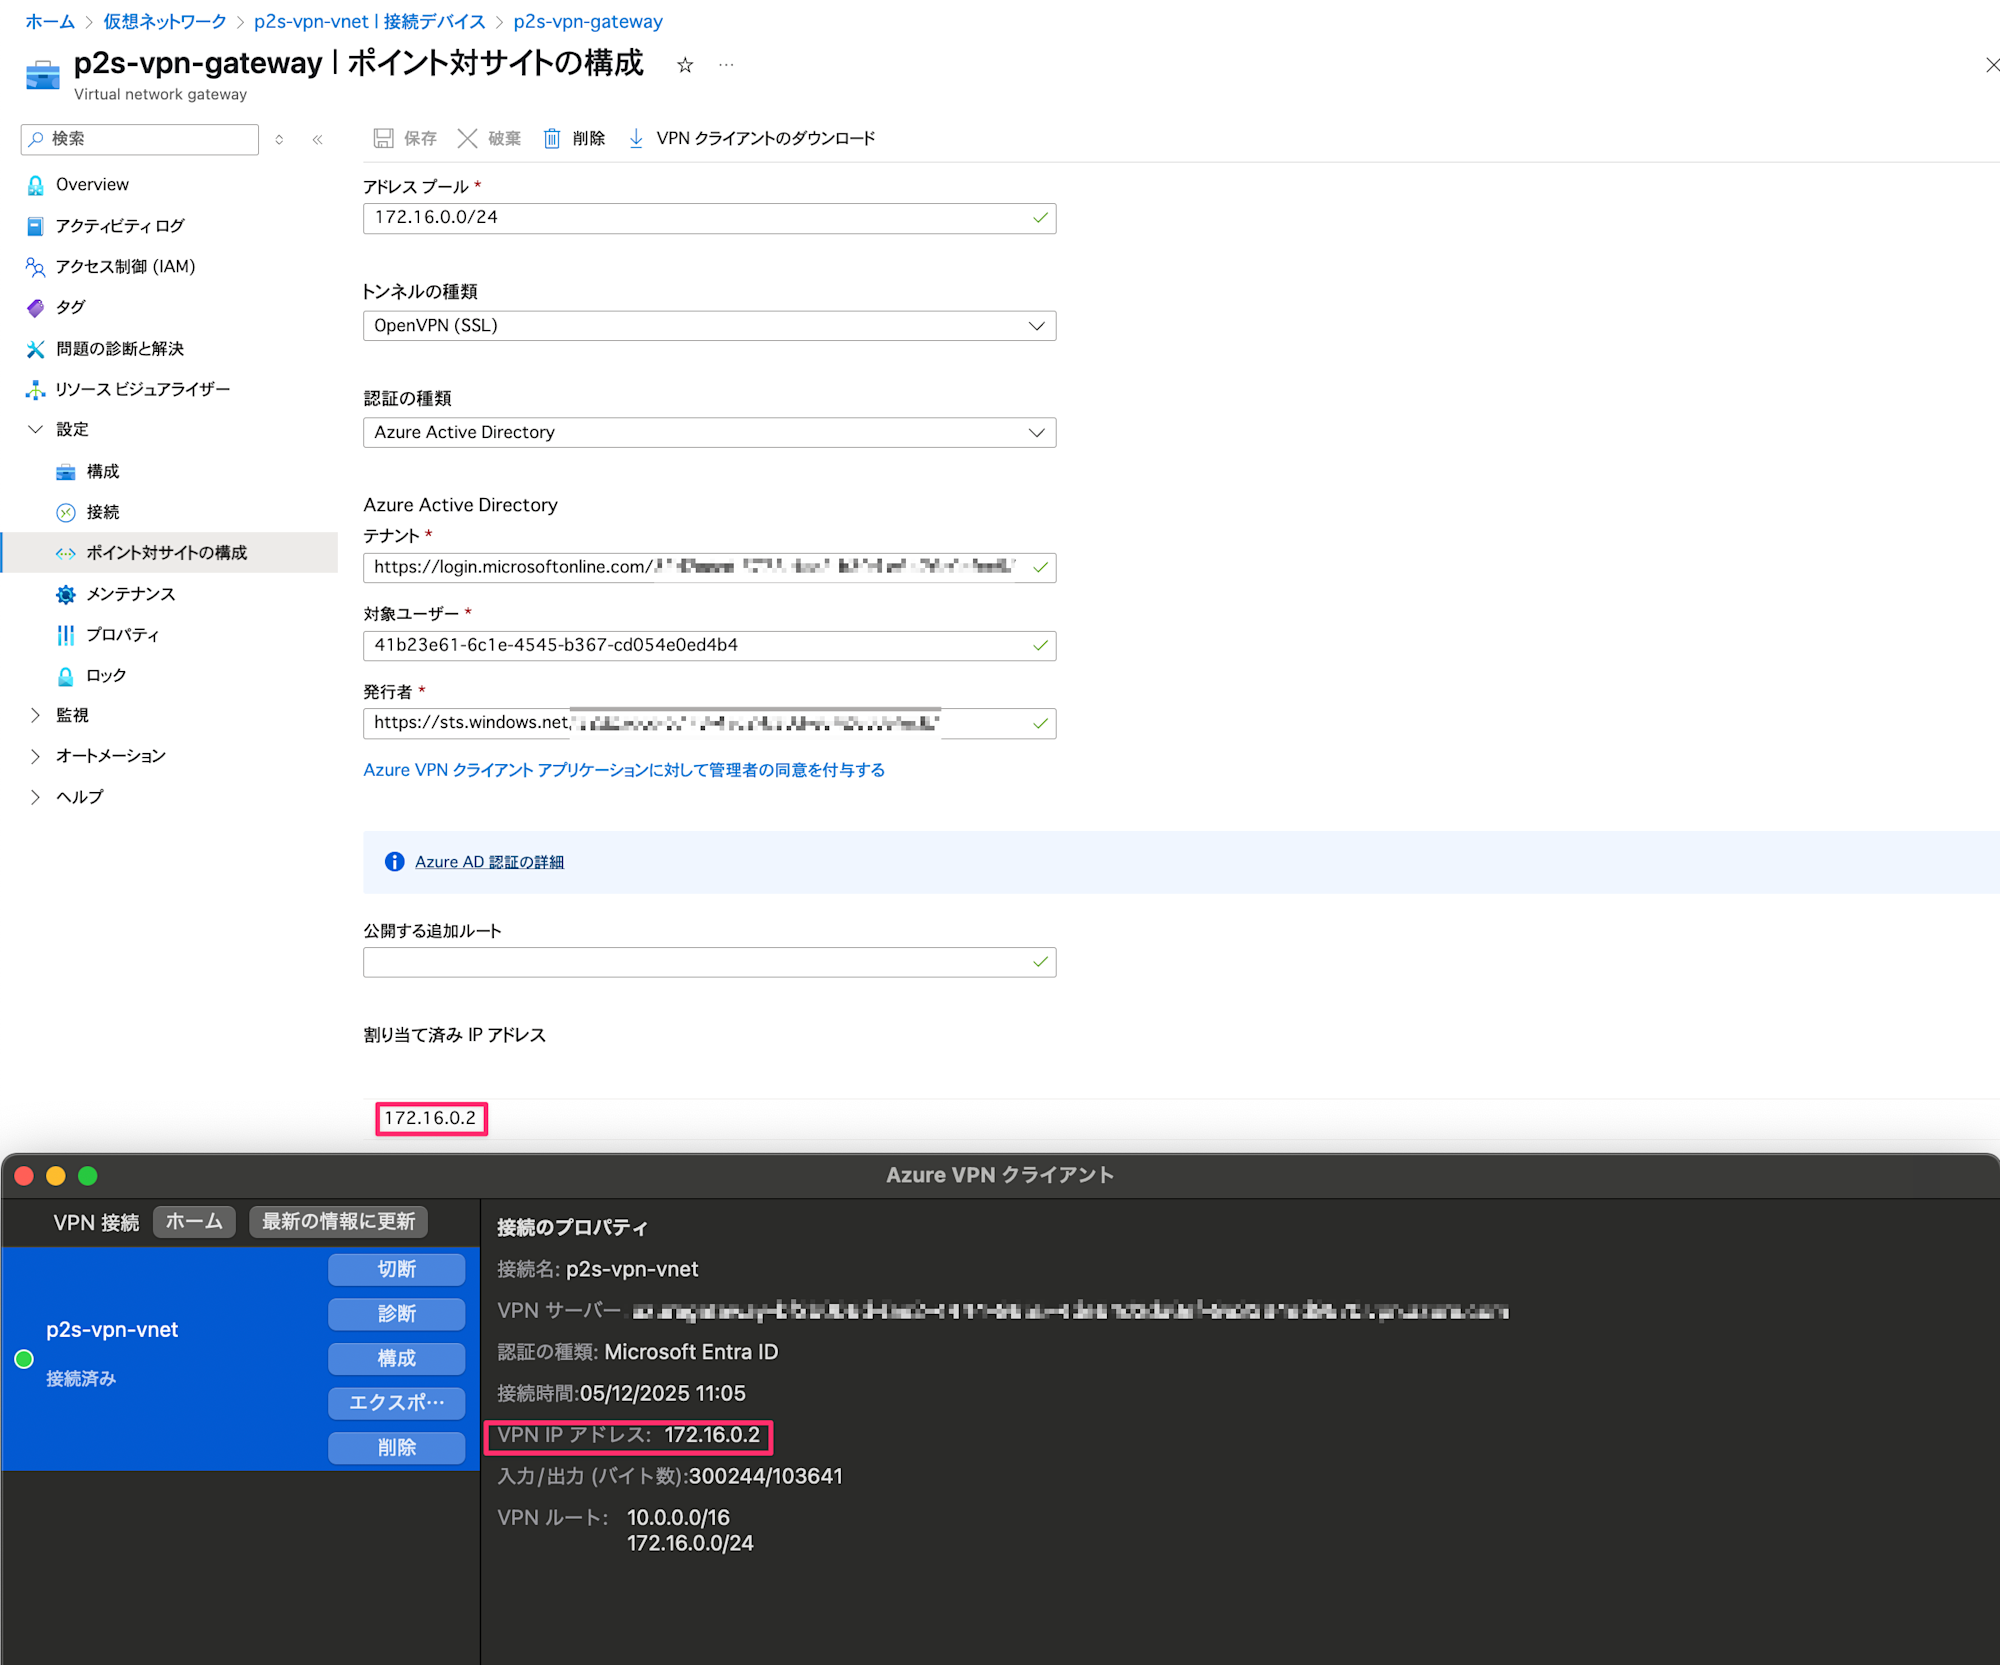Expand the オートメーション section

[35, 757]
